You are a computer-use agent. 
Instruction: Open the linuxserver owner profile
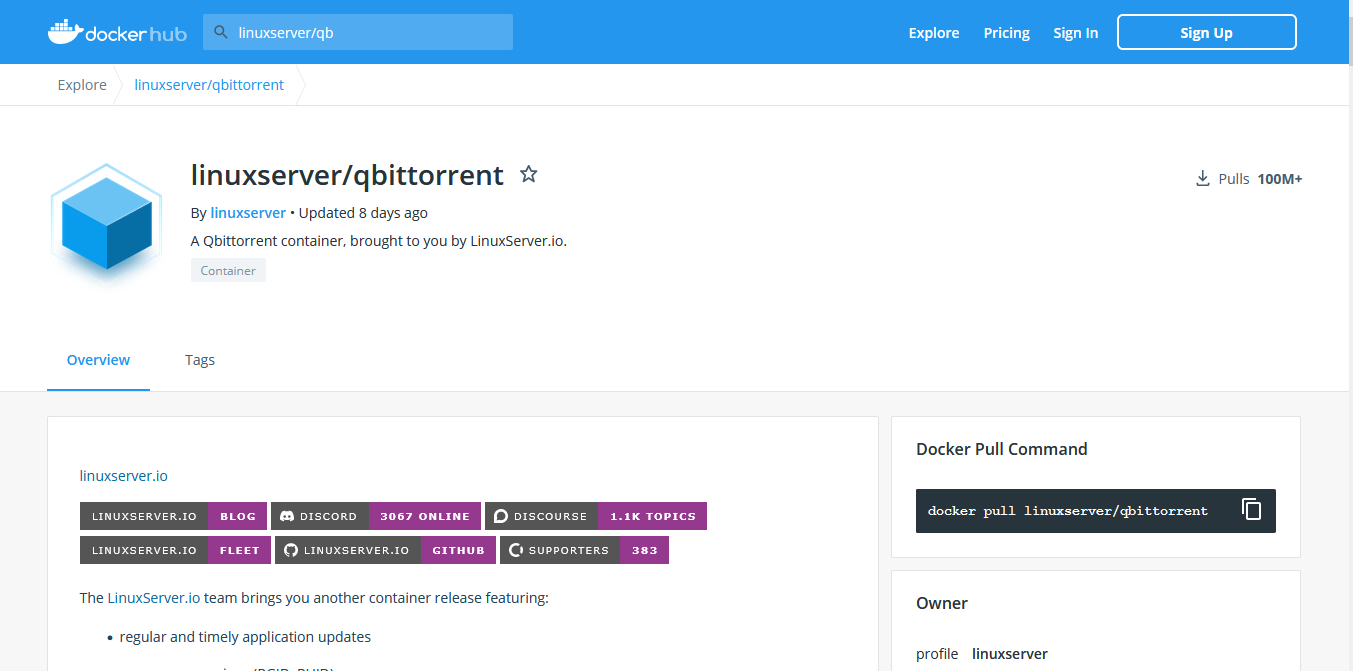[x=1010, y=654]
